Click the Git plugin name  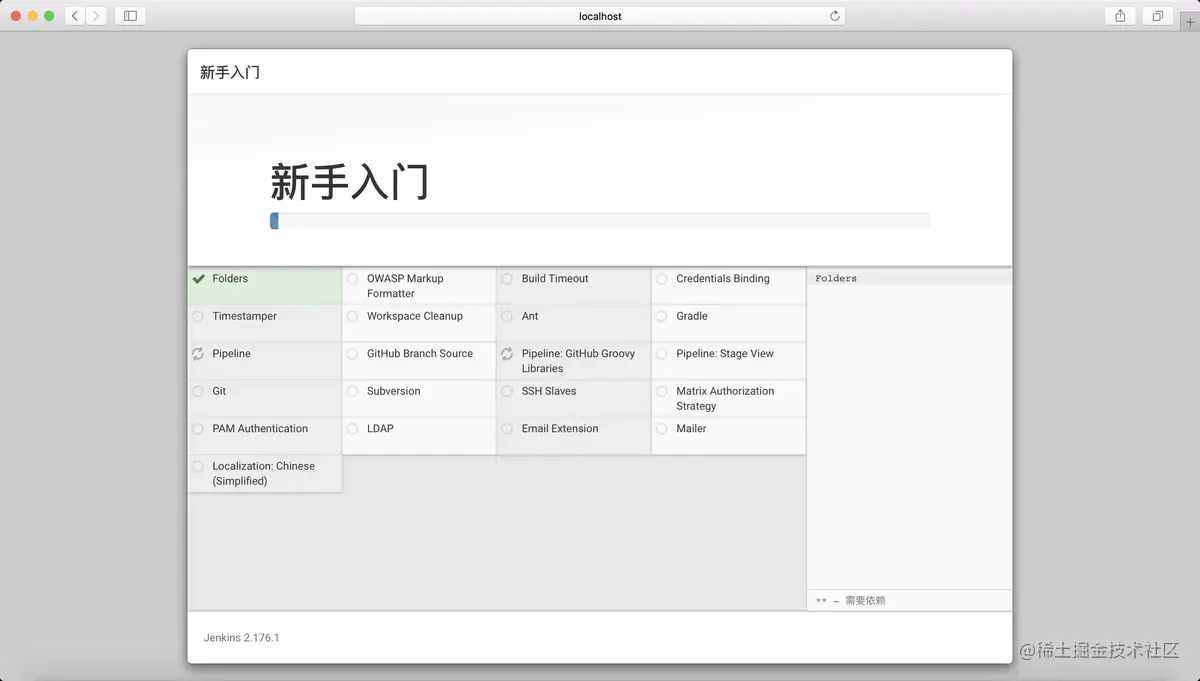(219, 391)
